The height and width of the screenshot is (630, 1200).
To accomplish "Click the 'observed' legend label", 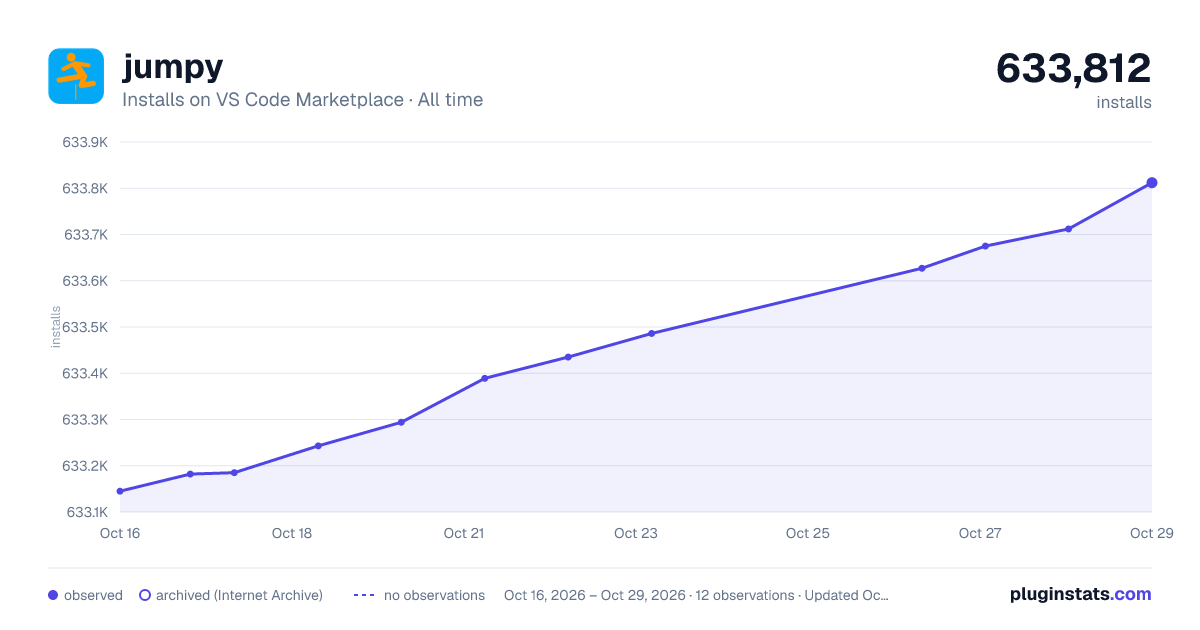I will pyautogui.click(x=93, y=595).
